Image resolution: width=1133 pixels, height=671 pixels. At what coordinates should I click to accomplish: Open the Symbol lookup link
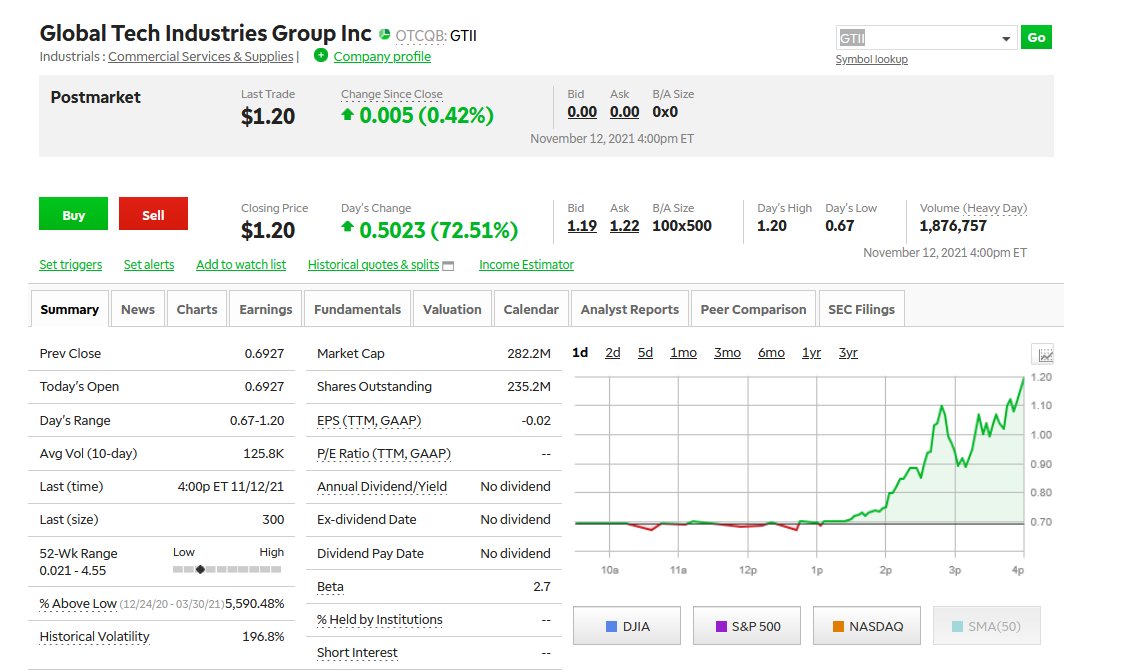(x=871, y=59)
